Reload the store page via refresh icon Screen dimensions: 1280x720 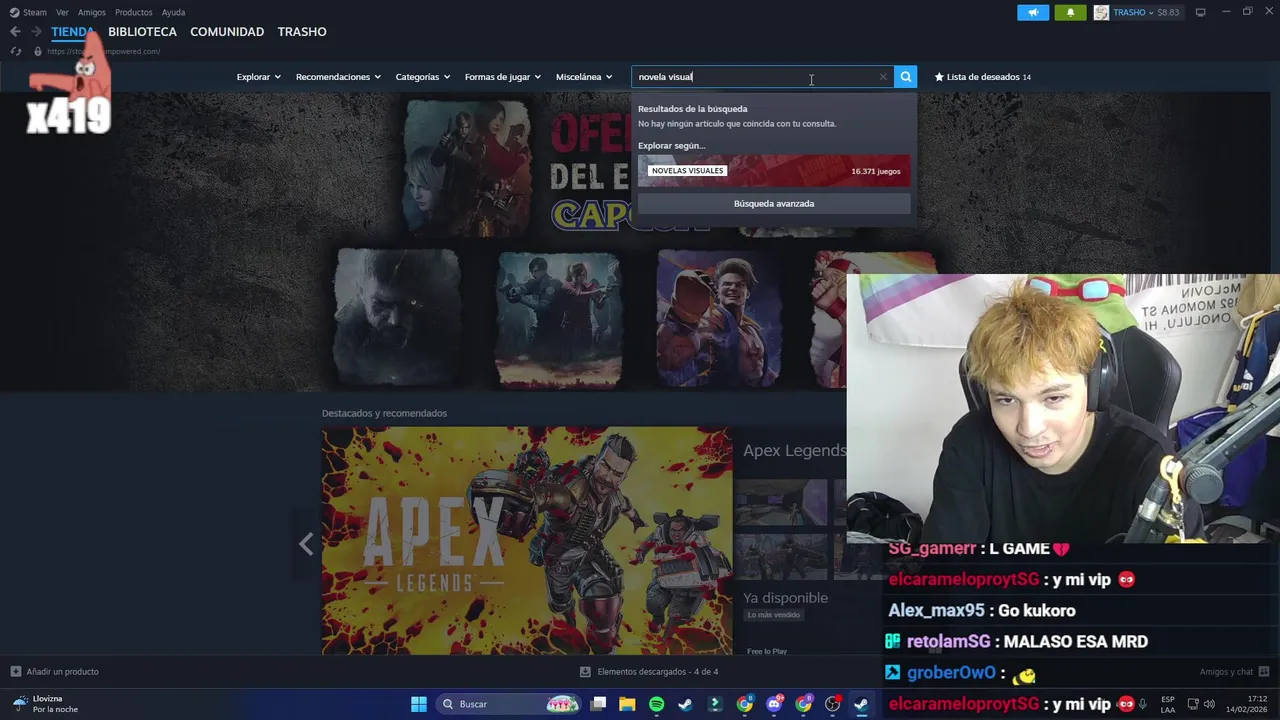[x=16, y=51]
